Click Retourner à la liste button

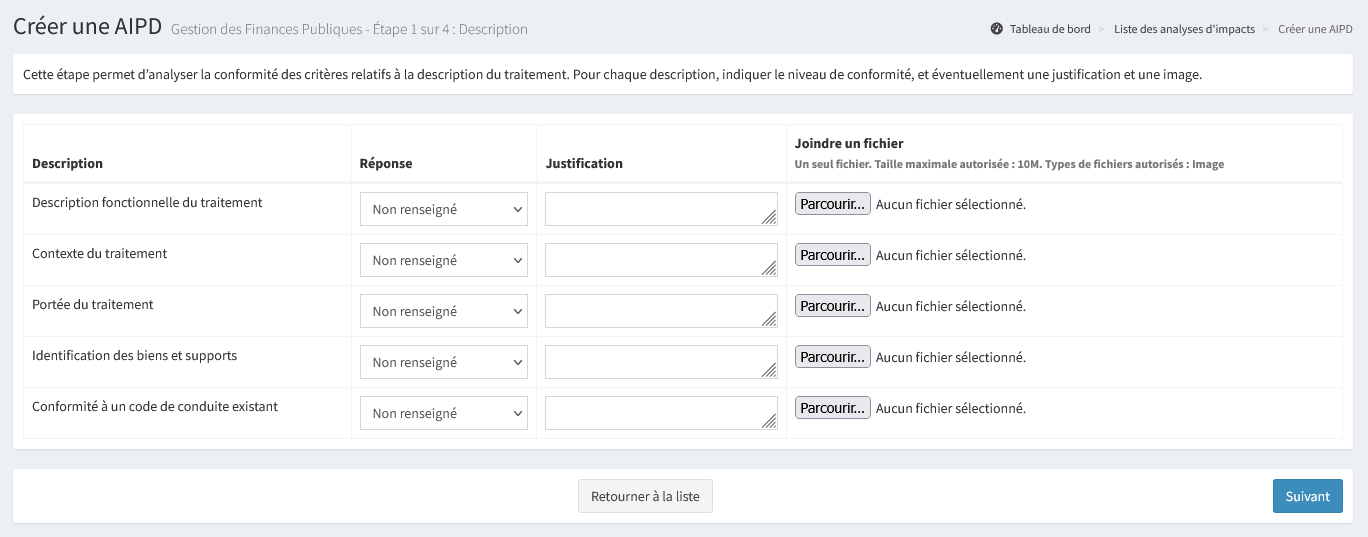(645, 496)
